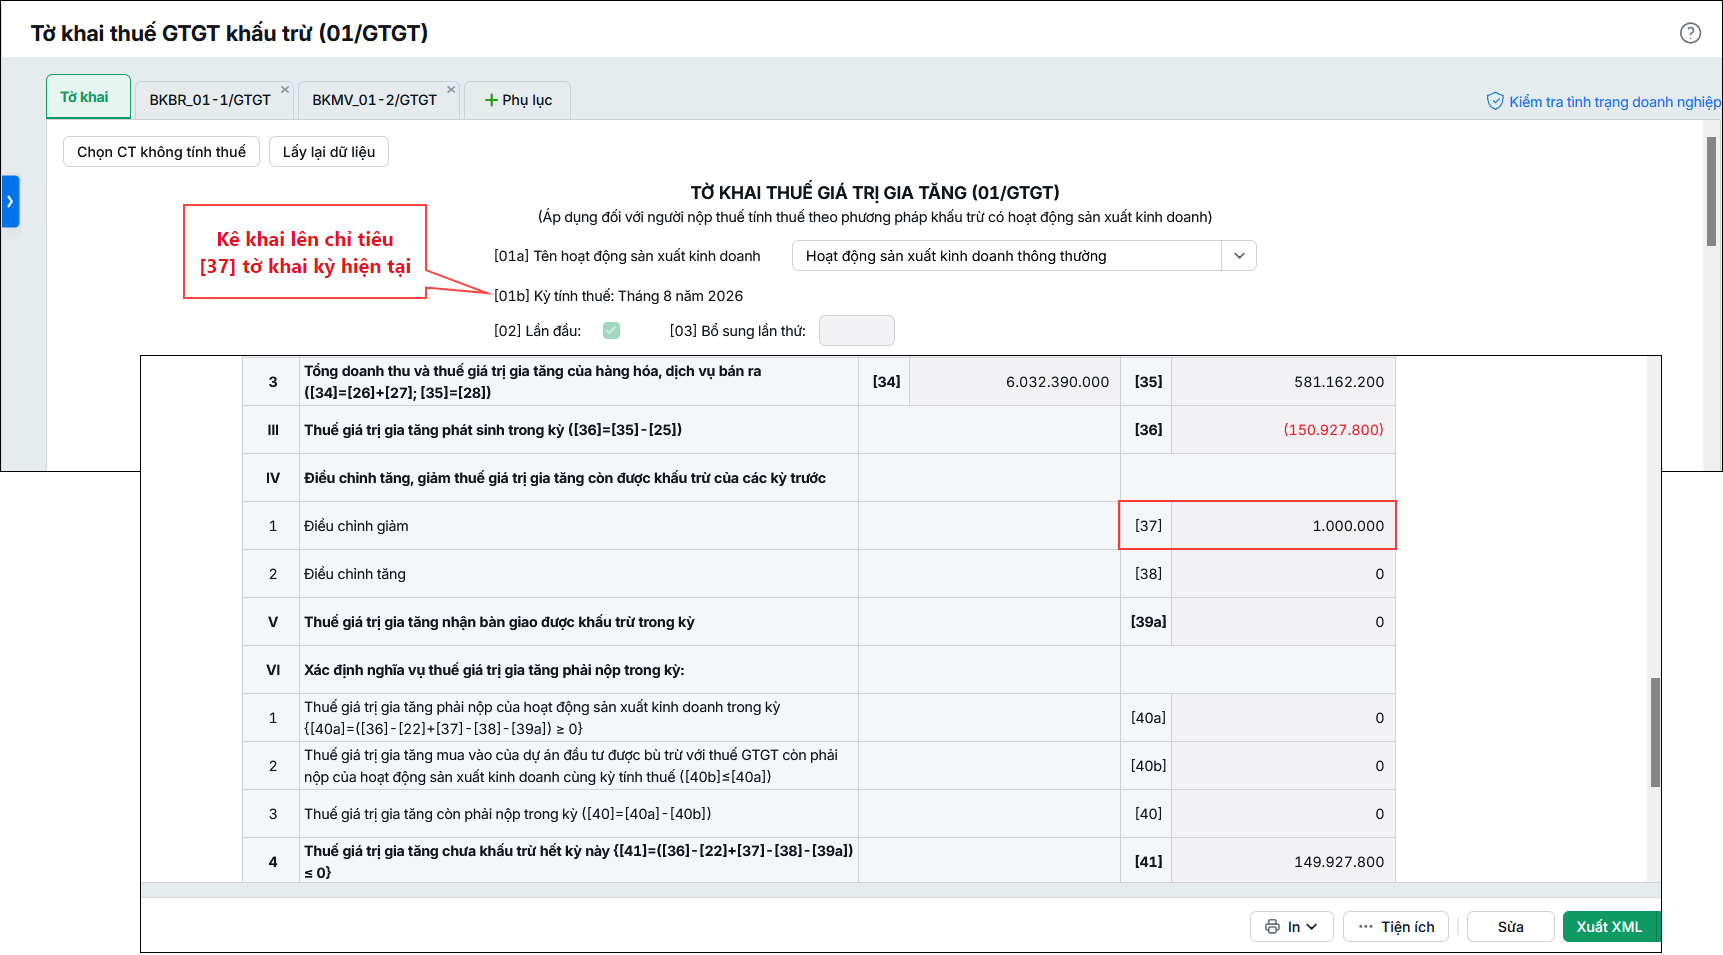Toggle the Lần đầu checkbox

[x=611, y=331]
